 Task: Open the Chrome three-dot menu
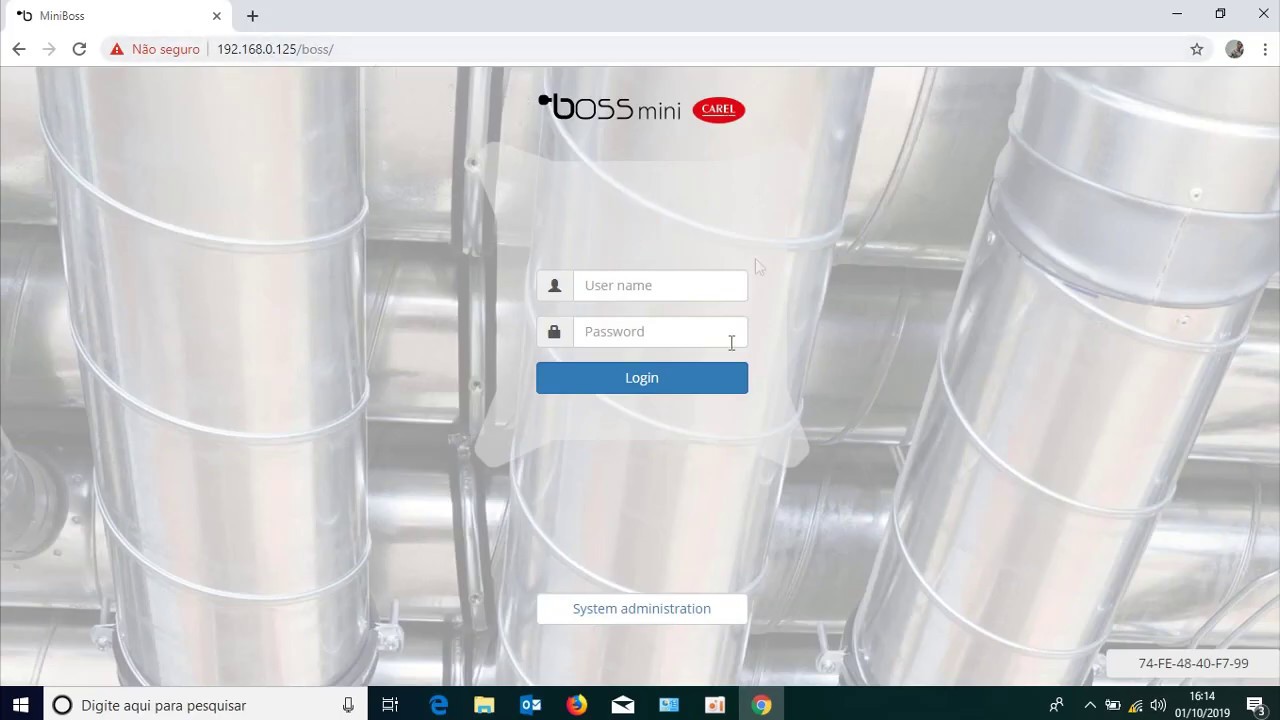click(x=1265, y=49)
